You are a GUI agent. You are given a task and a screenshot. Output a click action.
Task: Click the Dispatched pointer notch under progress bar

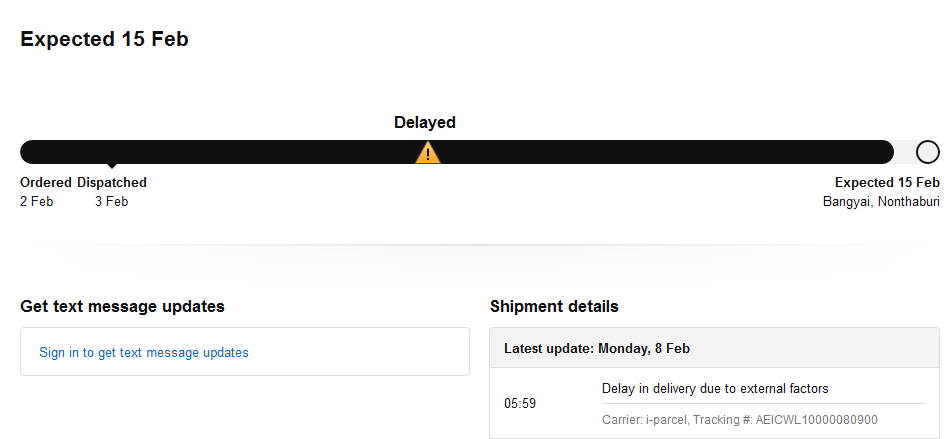tap(112, 166)
